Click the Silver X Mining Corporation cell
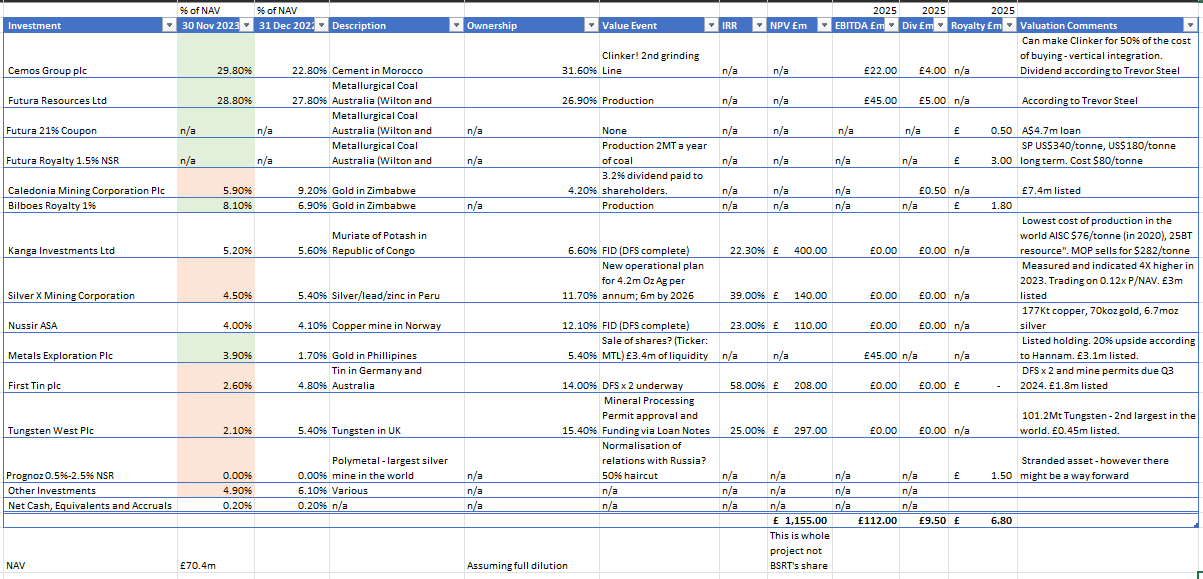1203x579 pixels. 90,281
